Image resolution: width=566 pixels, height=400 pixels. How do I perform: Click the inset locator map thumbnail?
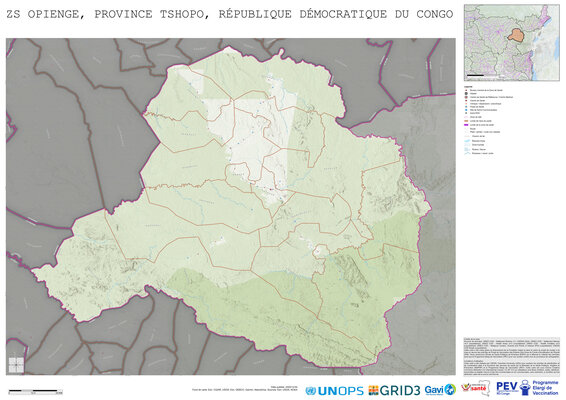511,43
